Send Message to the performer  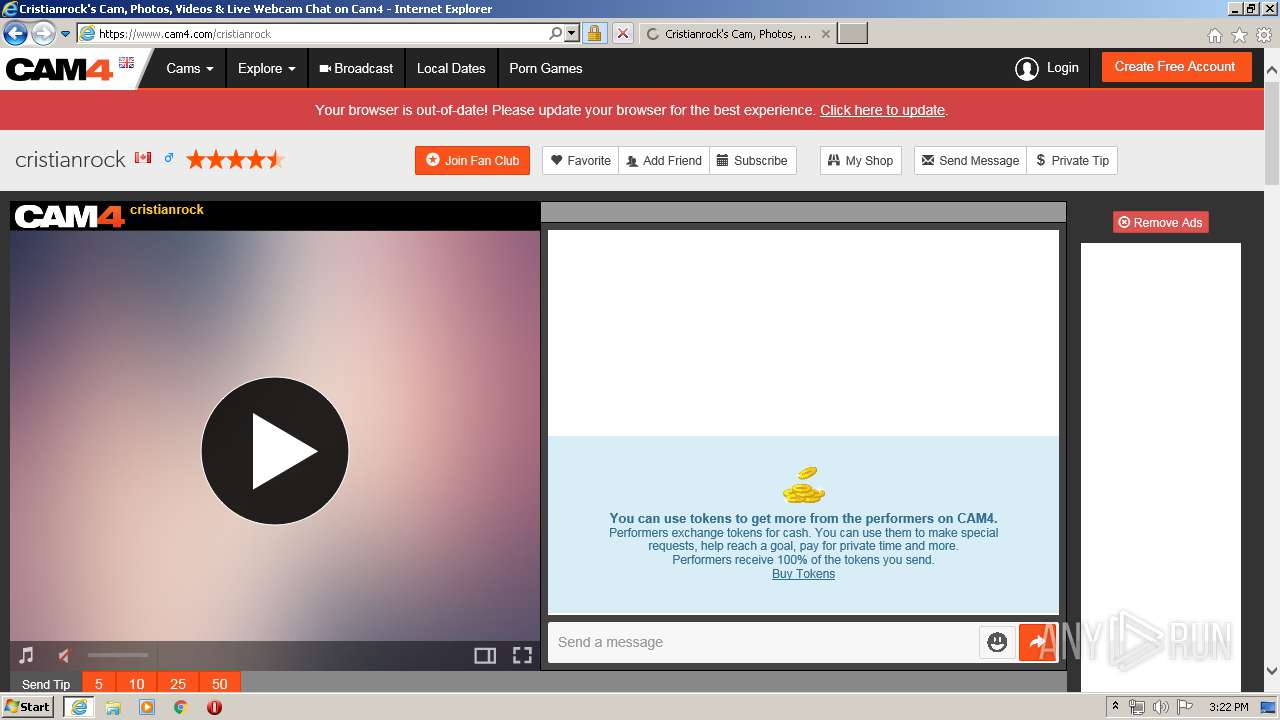970,160
